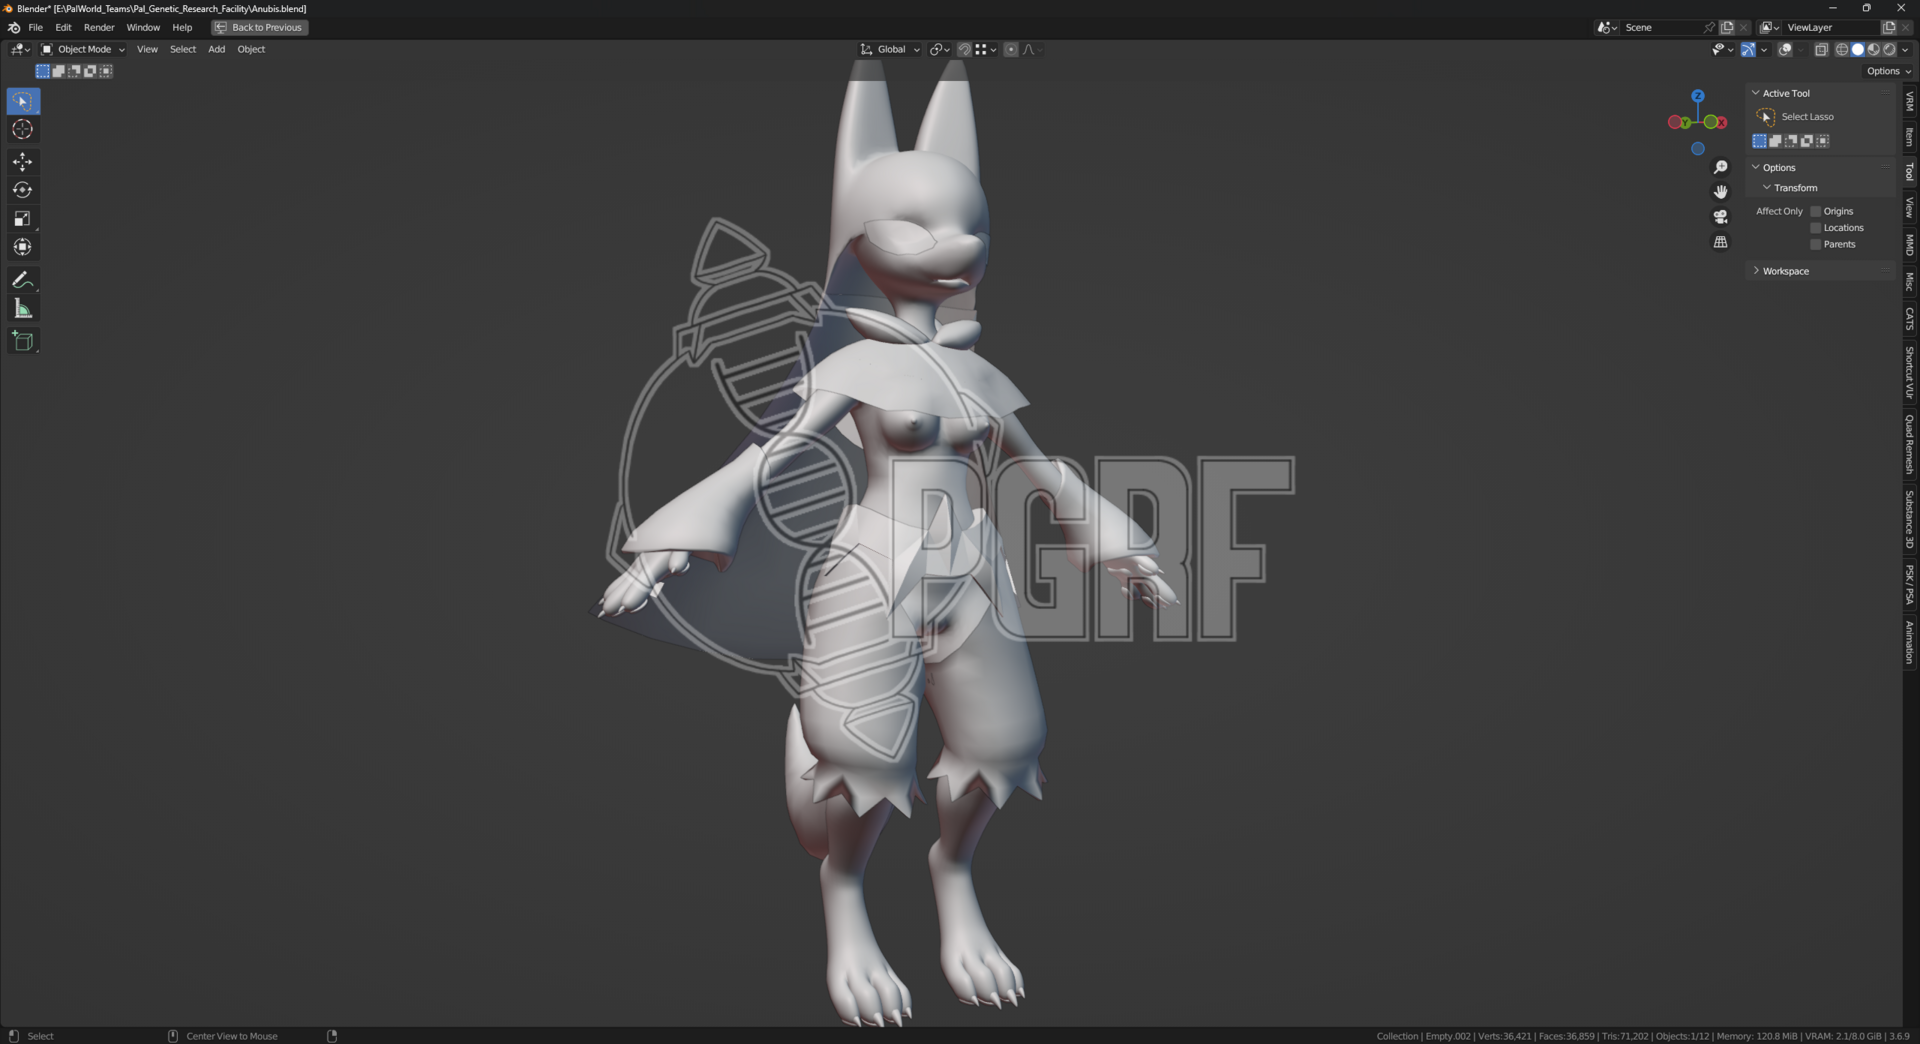Enable Affect Only Locations checkbox

[1816, 228]
